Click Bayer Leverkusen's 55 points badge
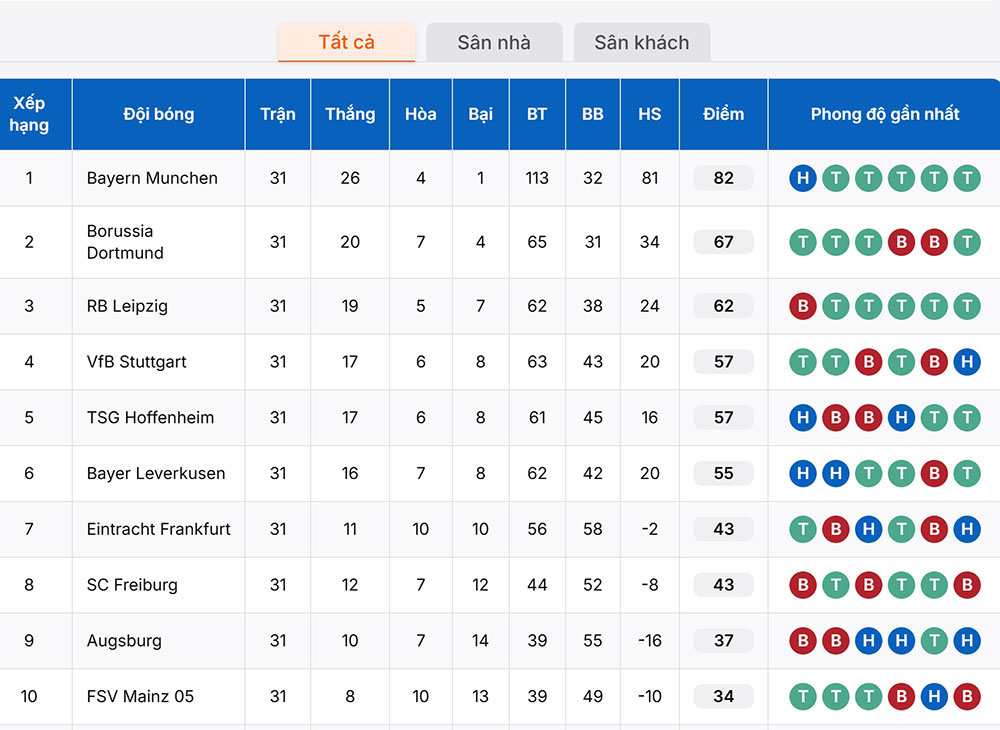Image resolution: width=1000 pixels, height=730 pixels. point(724,473)
